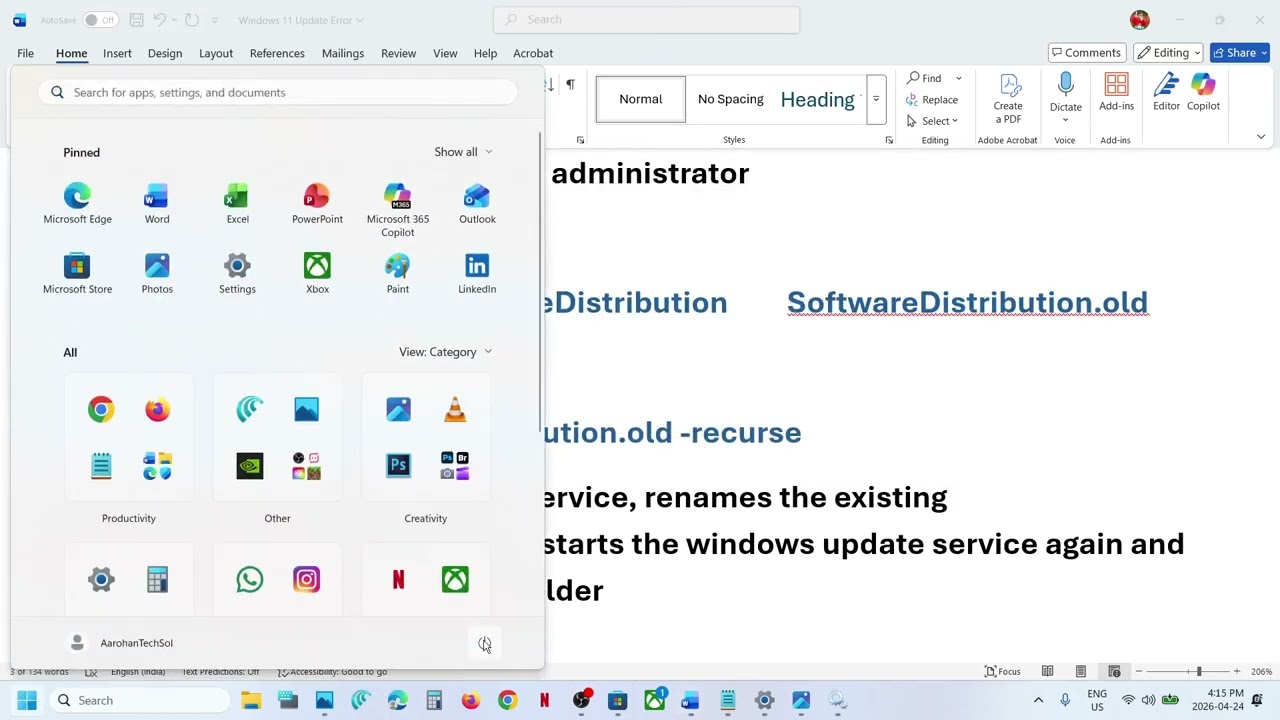Open Excel in Start menu pinned section
Viewport: 1280px width, 720px height.
(x=237, y=204)
